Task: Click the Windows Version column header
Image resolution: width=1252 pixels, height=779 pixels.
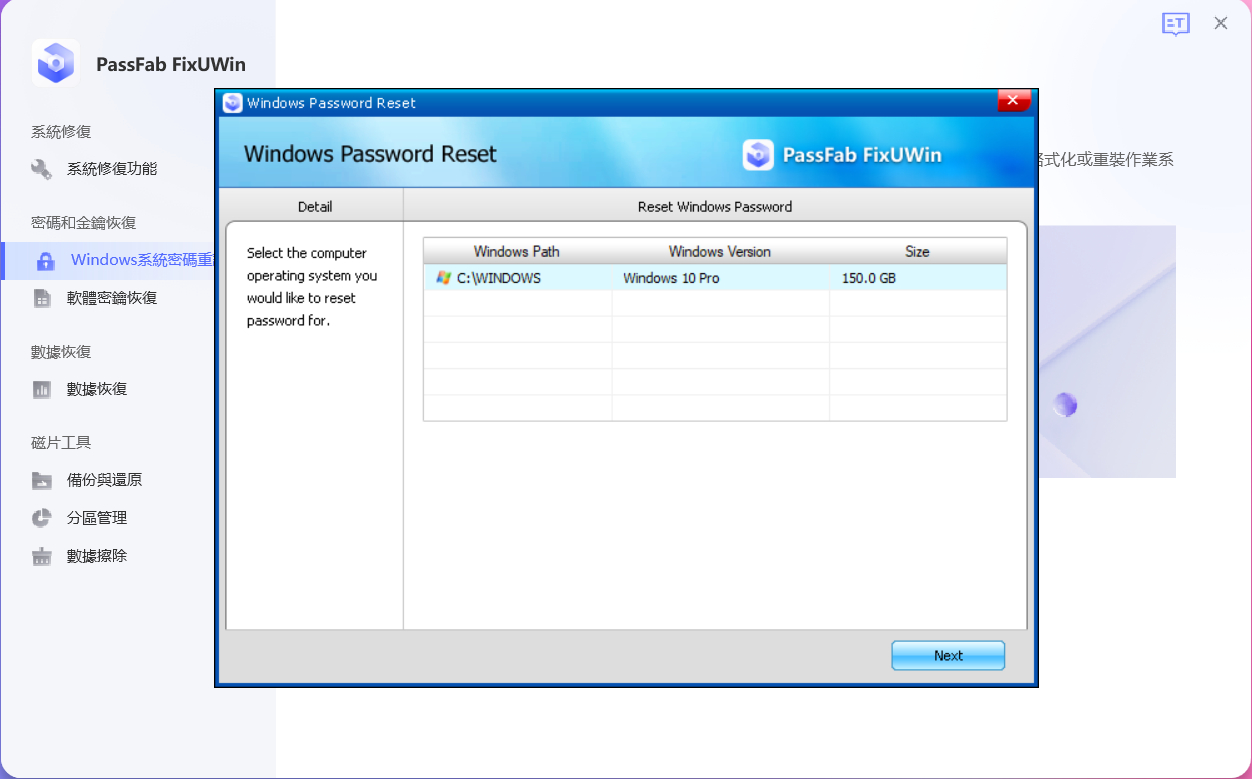Action: point(719,251)
